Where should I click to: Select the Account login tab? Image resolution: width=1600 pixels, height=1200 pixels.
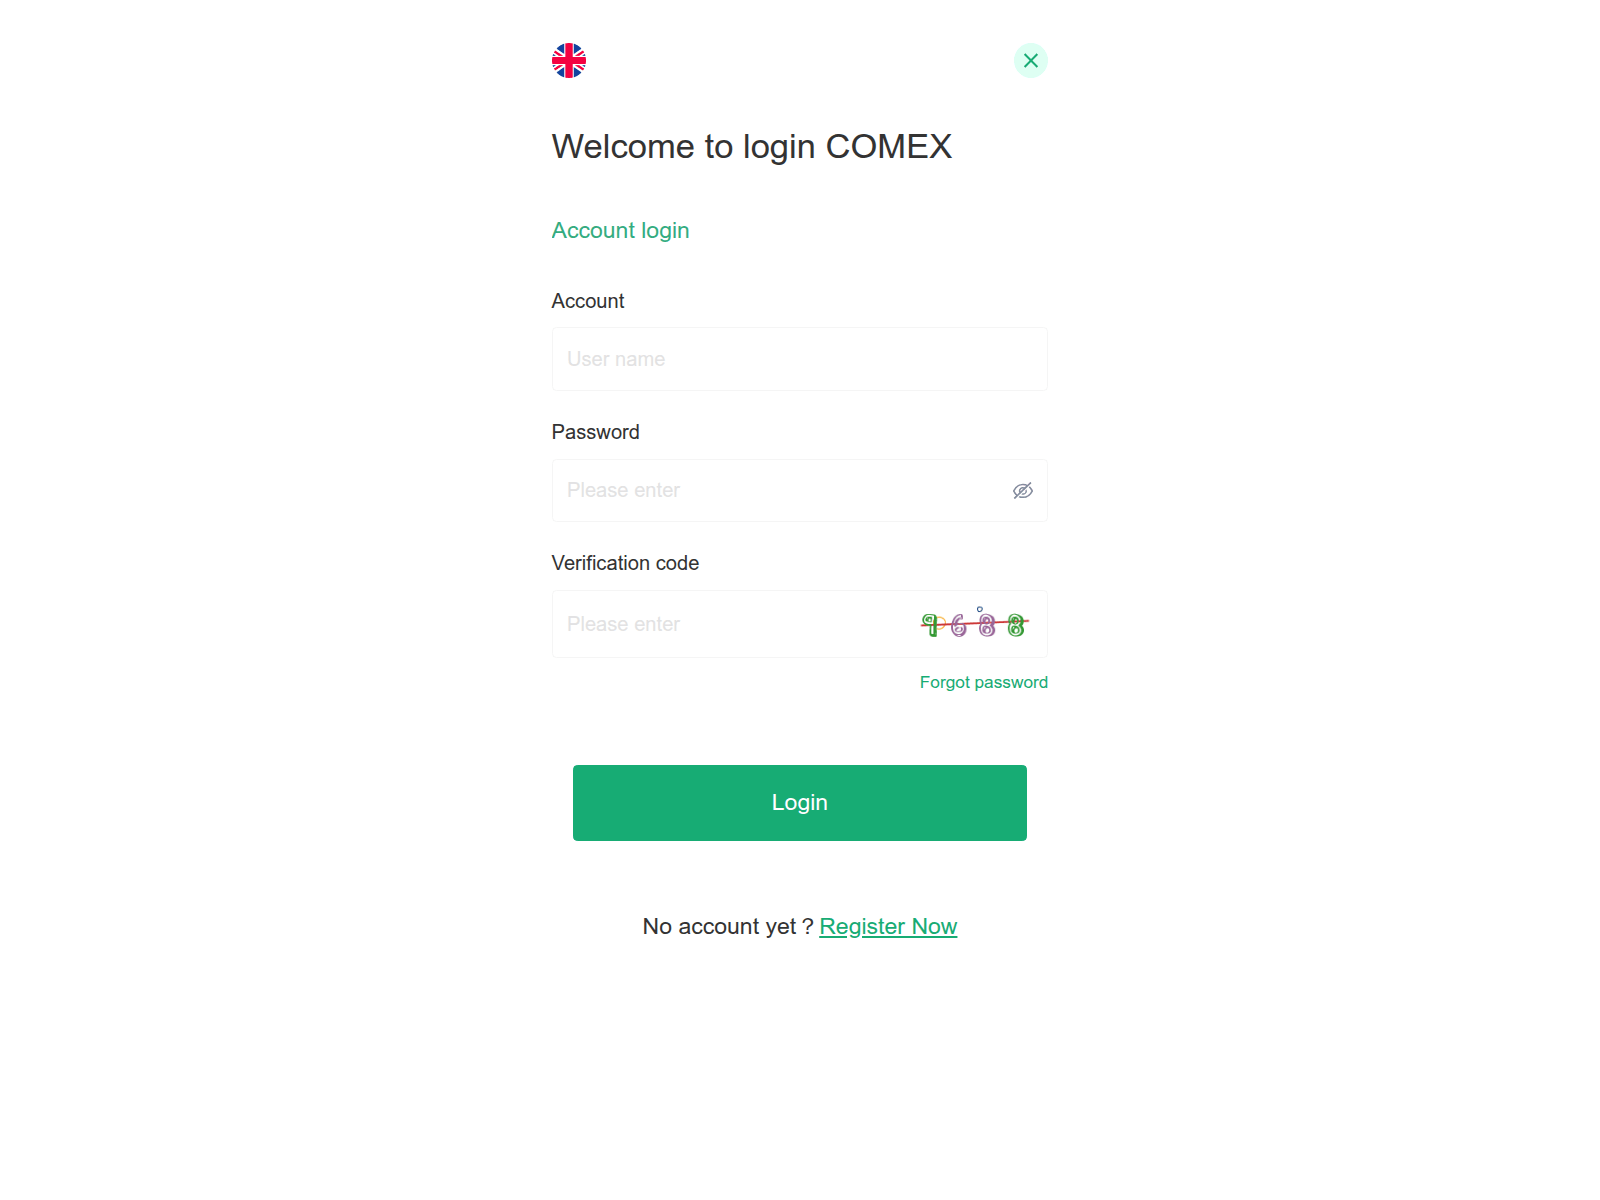tap(621, 231)
